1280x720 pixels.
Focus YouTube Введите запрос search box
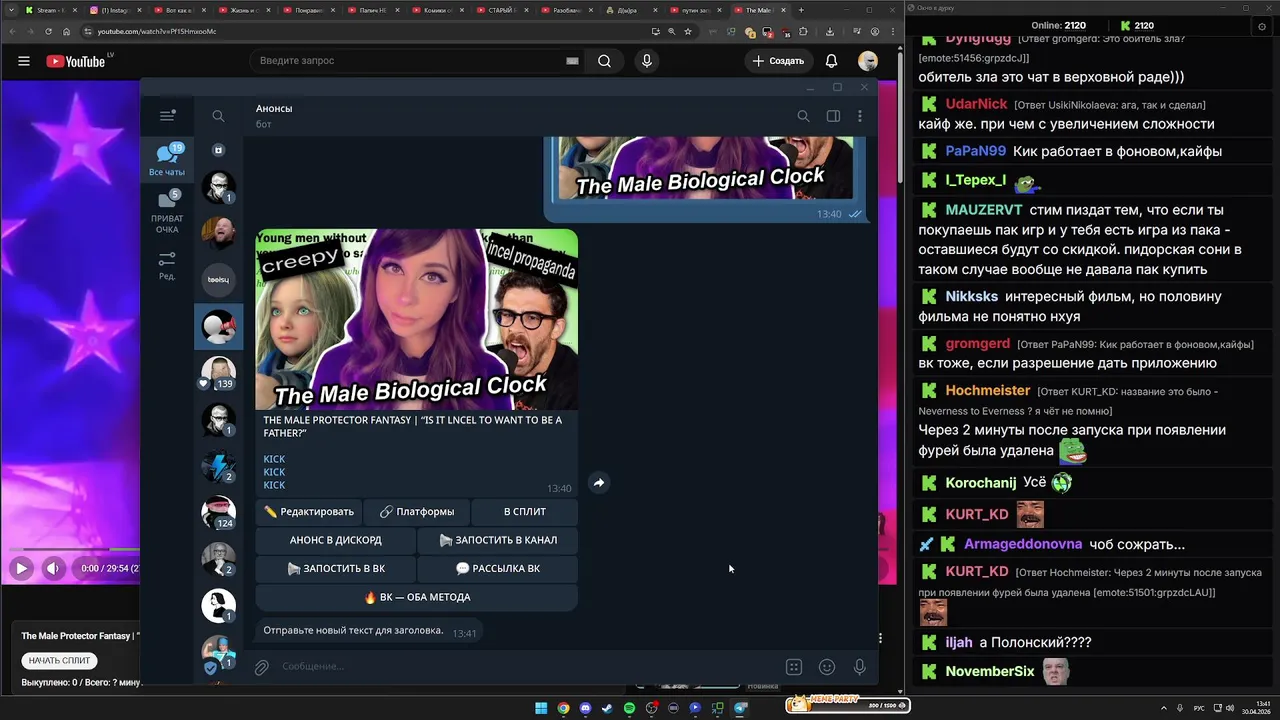[410, 61]
